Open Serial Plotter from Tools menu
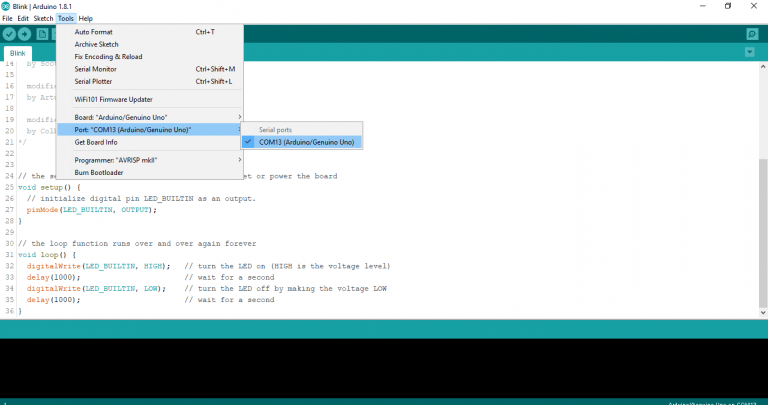 tap(150, 81)
